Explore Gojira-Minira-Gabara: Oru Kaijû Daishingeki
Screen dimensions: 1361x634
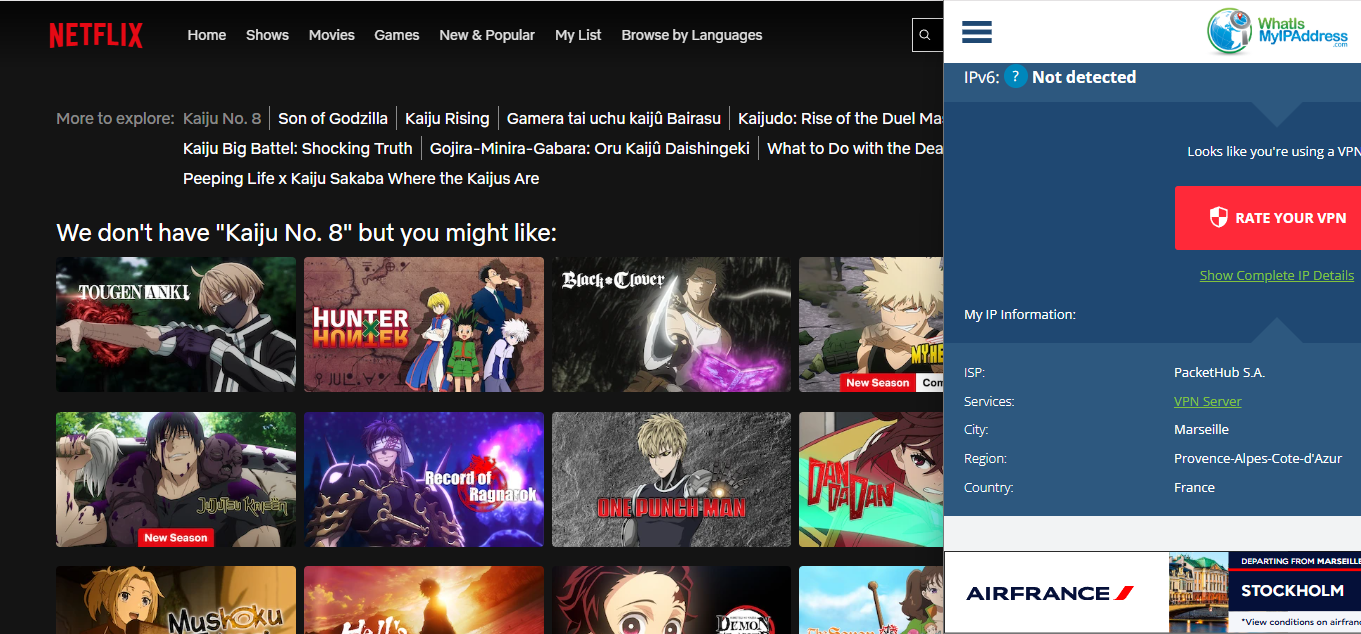point(590,148)
